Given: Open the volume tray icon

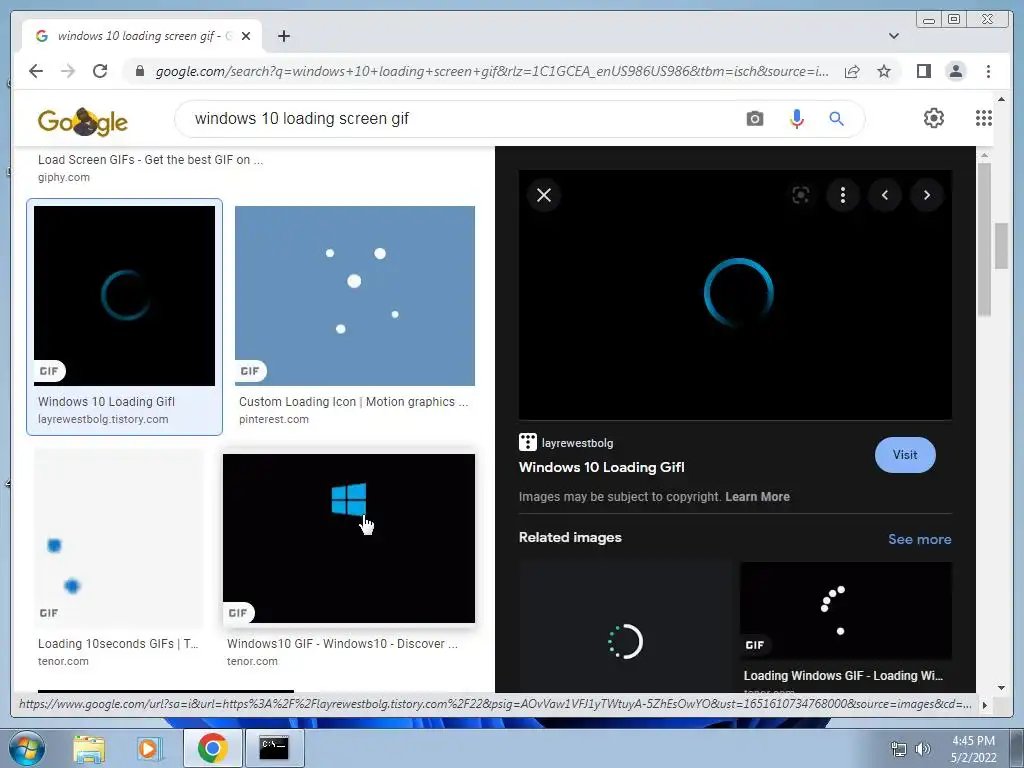Looking at the screenshot, I should (x=923, y=748).
